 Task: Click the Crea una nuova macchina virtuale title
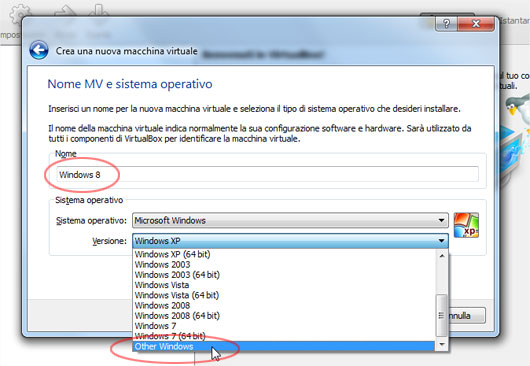(x=126, y=51)
